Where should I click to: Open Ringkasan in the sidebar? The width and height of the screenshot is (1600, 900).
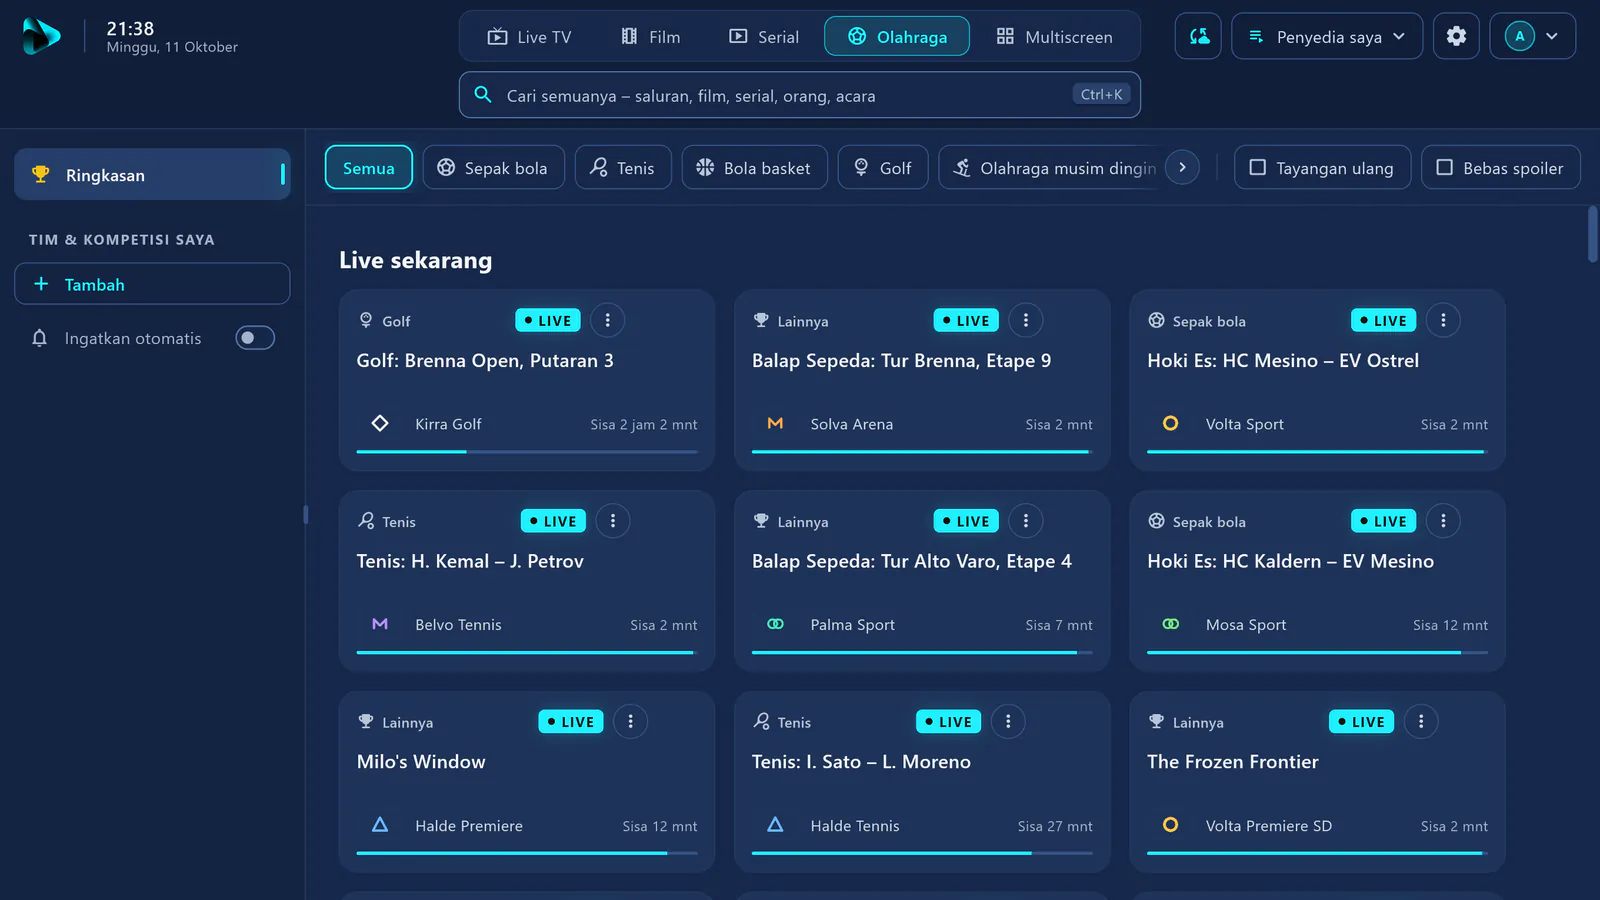[152, 174]
